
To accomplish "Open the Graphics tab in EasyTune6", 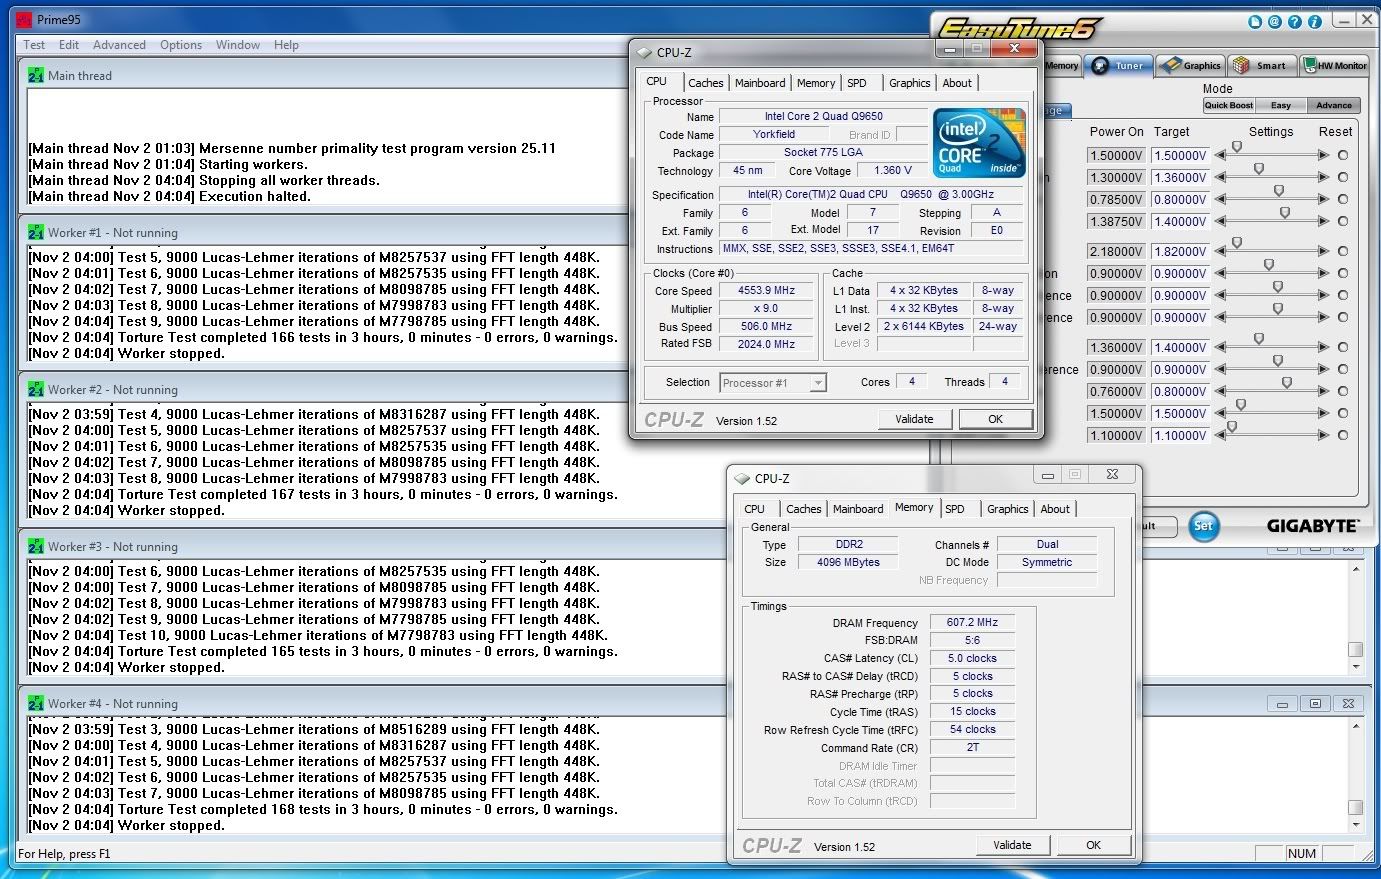I will 1191,65.
